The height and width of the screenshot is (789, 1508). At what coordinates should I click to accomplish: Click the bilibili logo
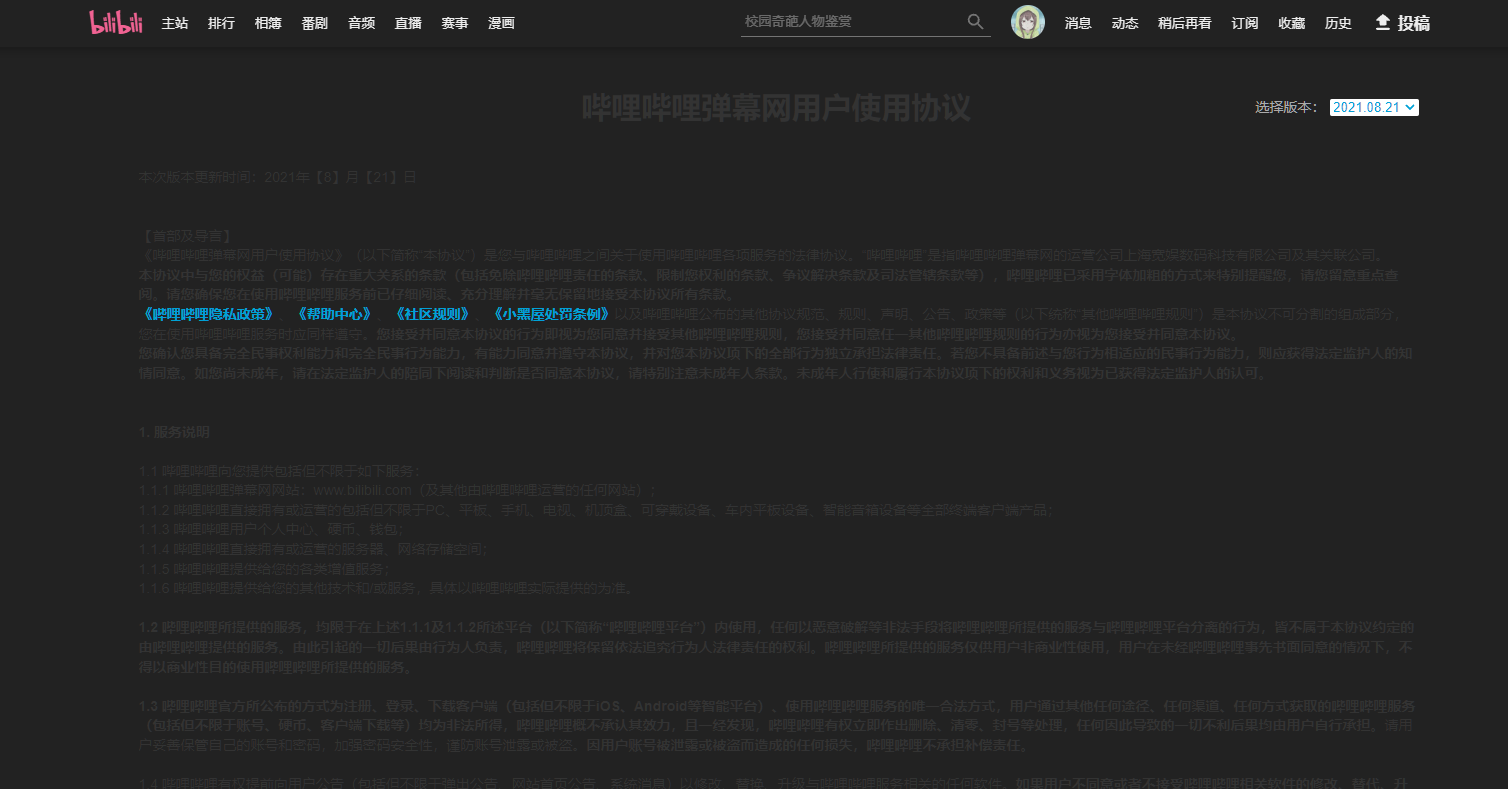116,23
